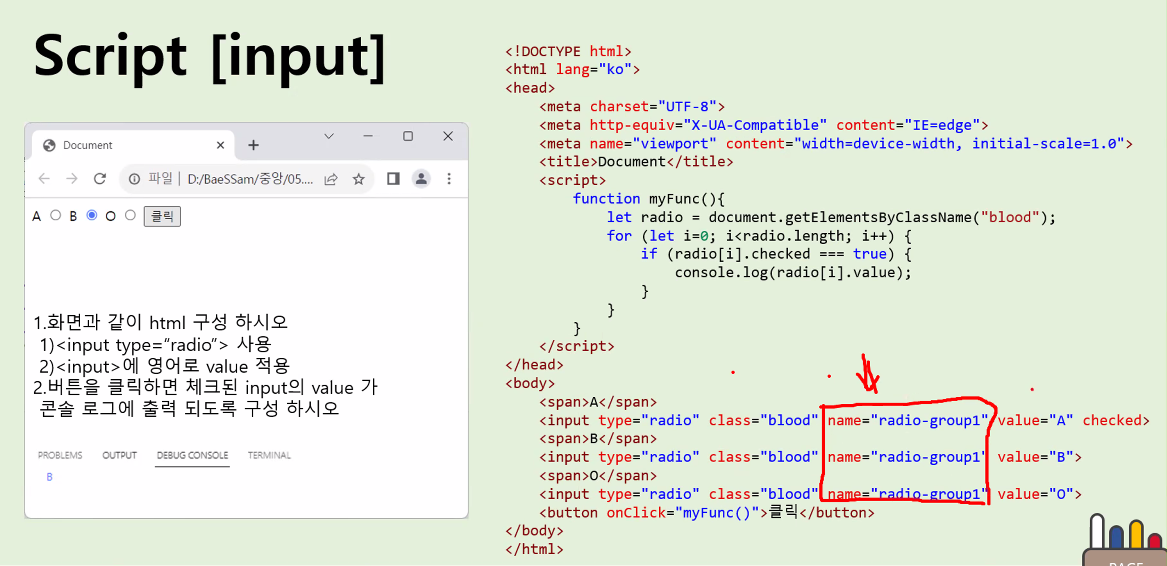Open the Chrome profile avatar
Image resolution: width=1167 pixels, height=566 pixels.
tap(421, 179)
